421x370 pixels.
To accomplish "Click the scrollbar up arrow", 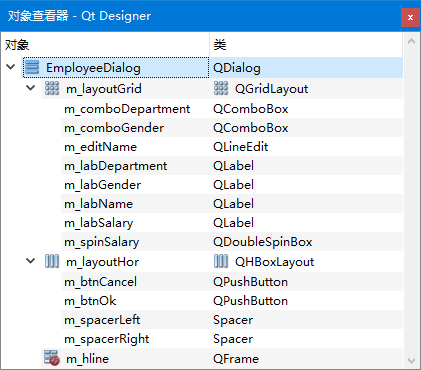I will point(411,41).
